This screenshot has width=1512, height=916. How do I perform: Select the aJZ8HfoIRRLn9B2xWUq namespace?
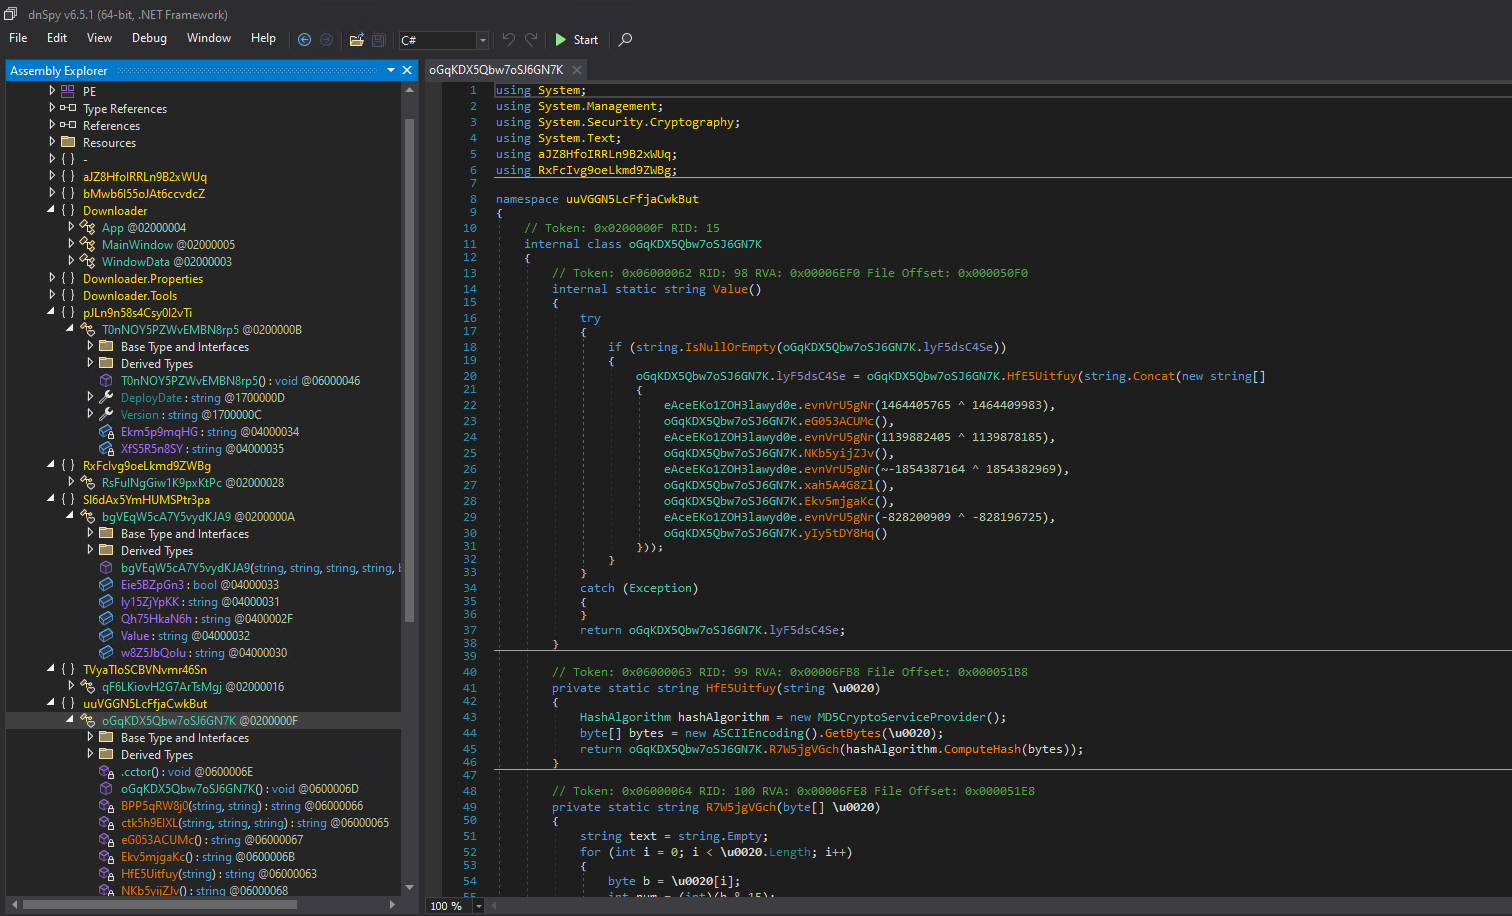coord(145,176)
